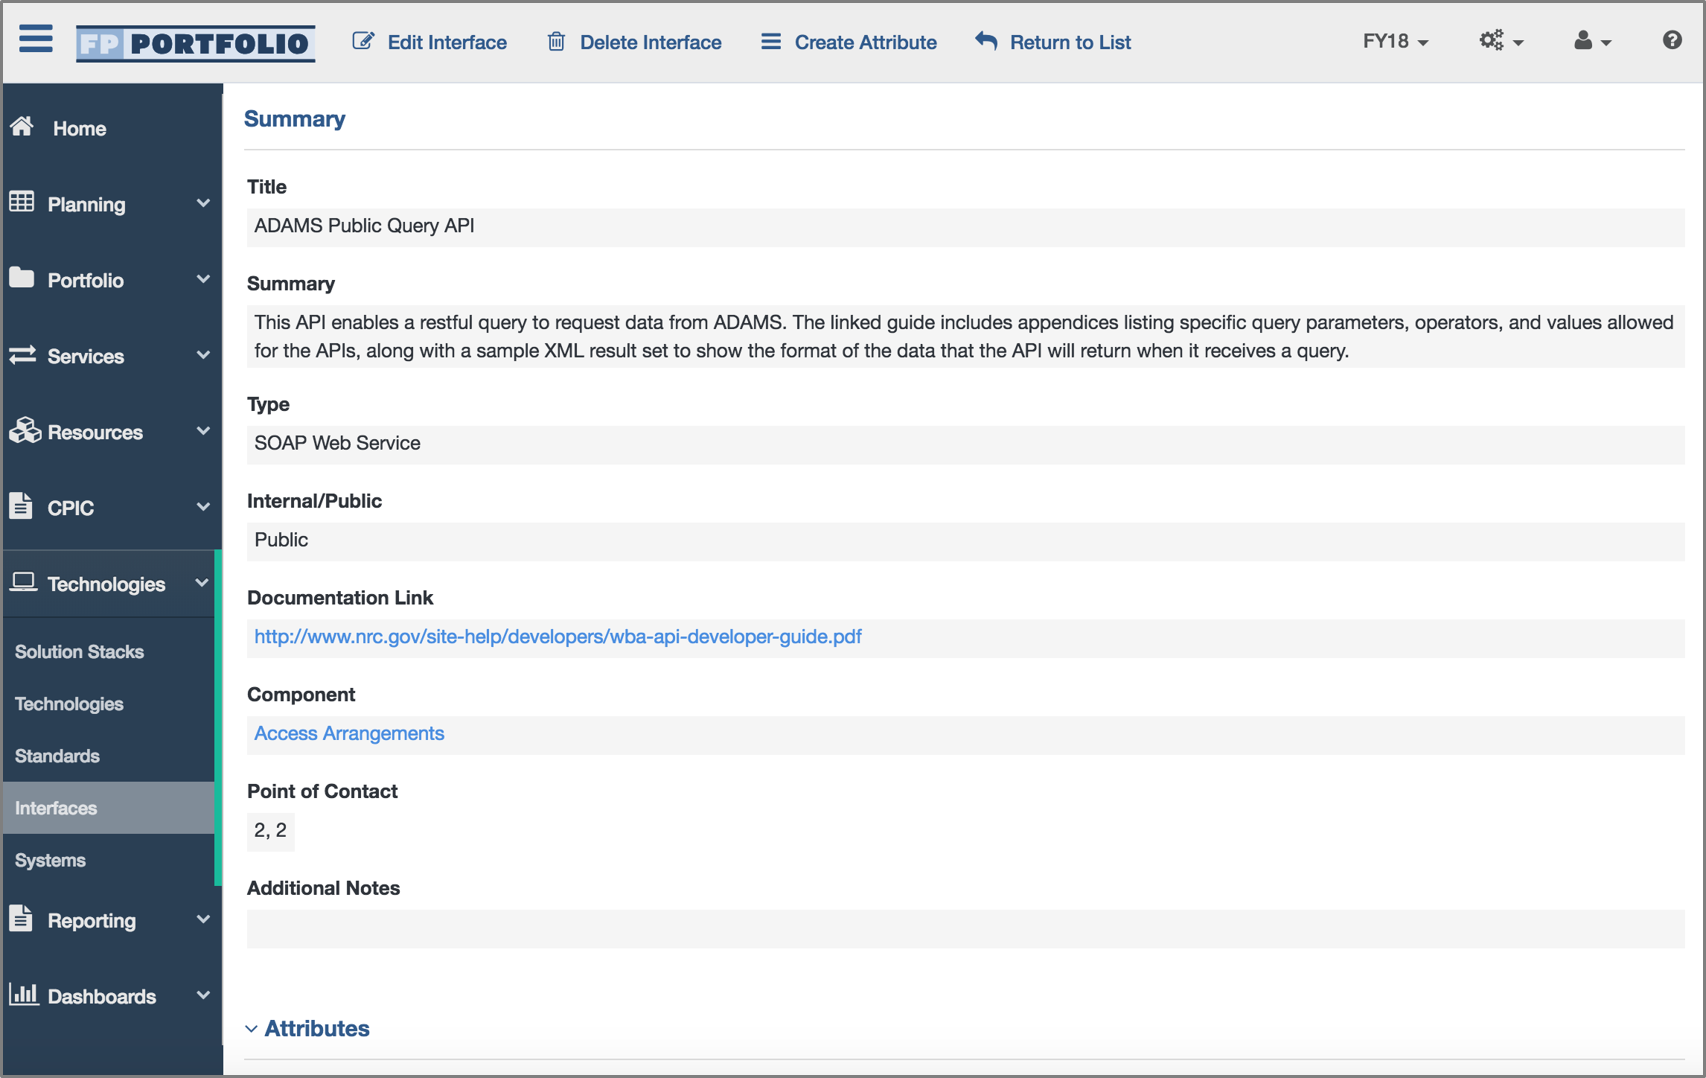Collapse the Attributes section chevron
The height and width of the screenshot is (1078, 1706).
251,1029
